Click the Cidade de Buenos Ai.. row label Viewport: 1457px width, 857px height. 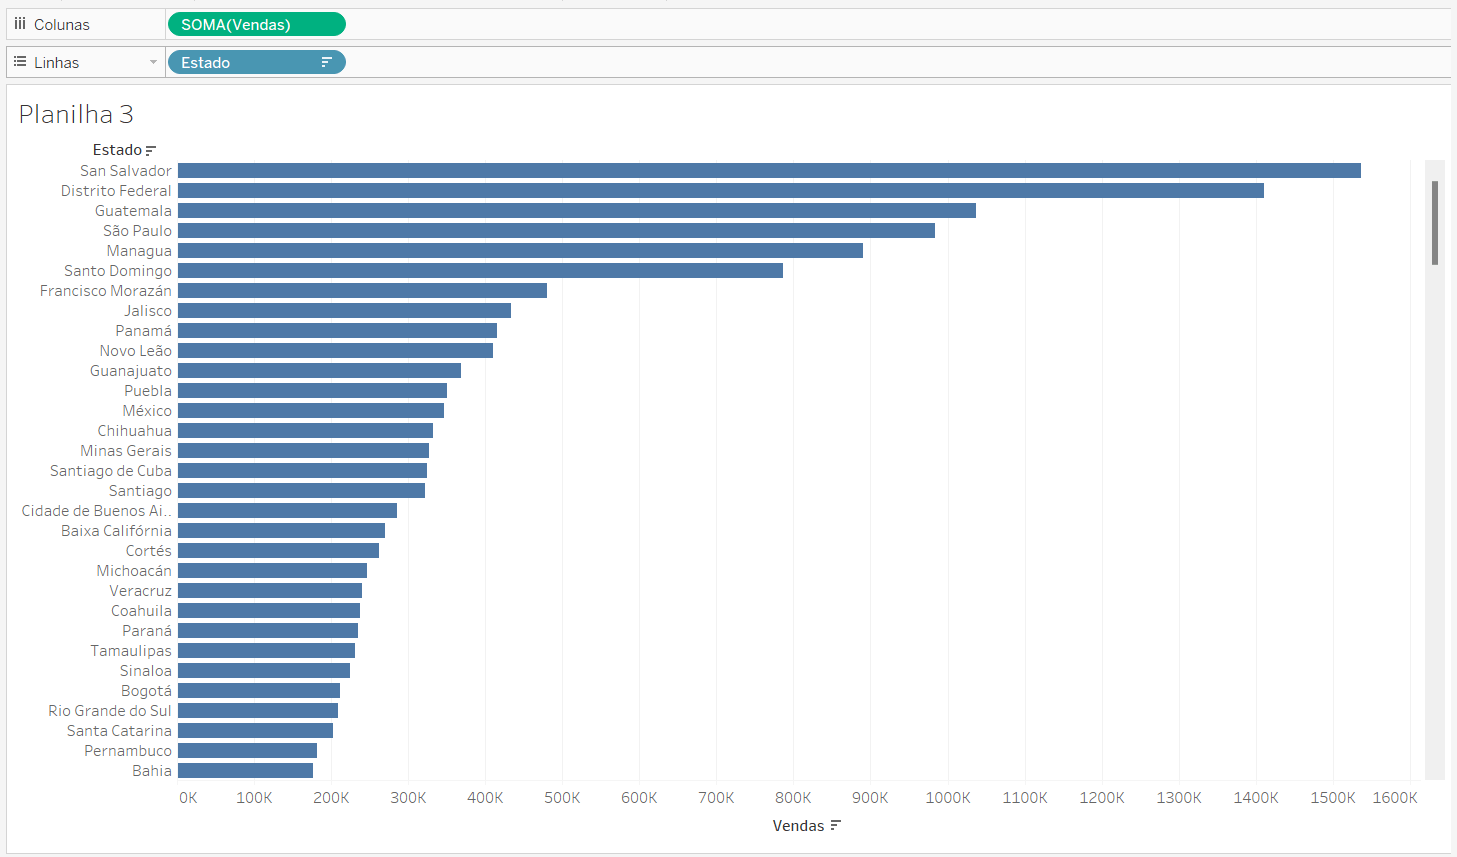[x=97, y=511]
